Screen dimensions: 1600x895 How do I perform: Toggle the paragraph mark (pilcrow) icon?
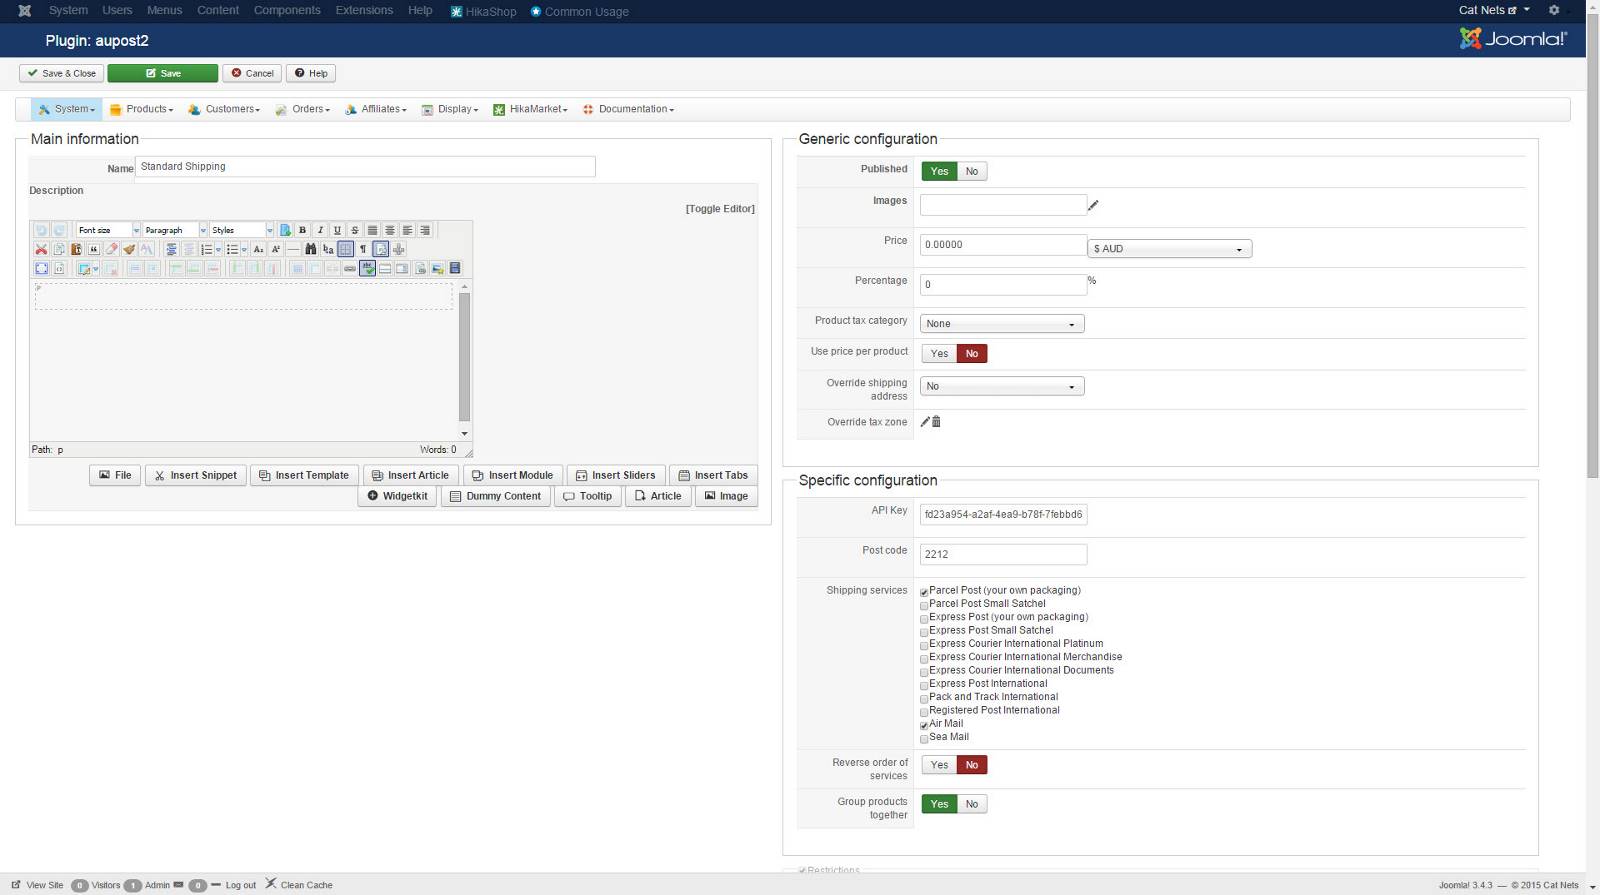(x=363, y=249)
